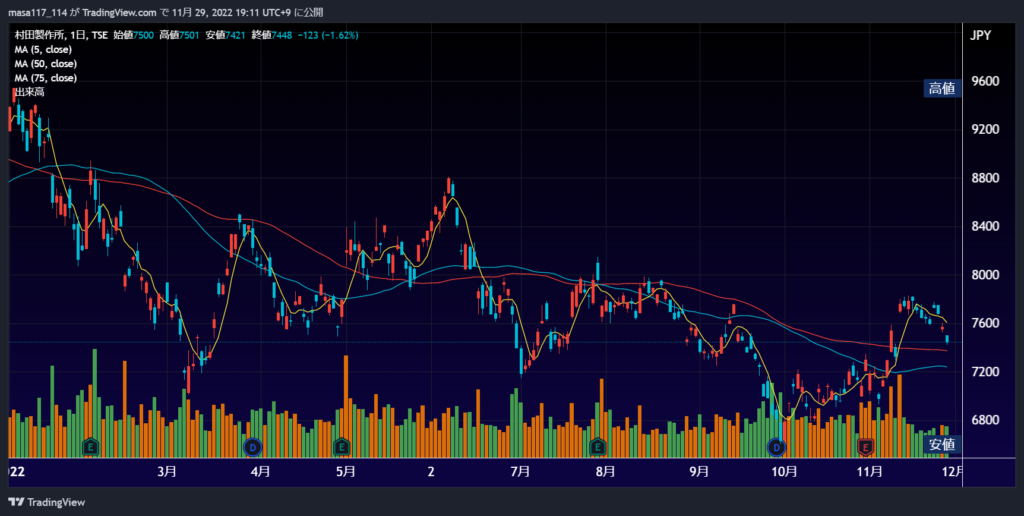
Task: Select the MA (5, close) indicator legend
Action: point(43,50)
